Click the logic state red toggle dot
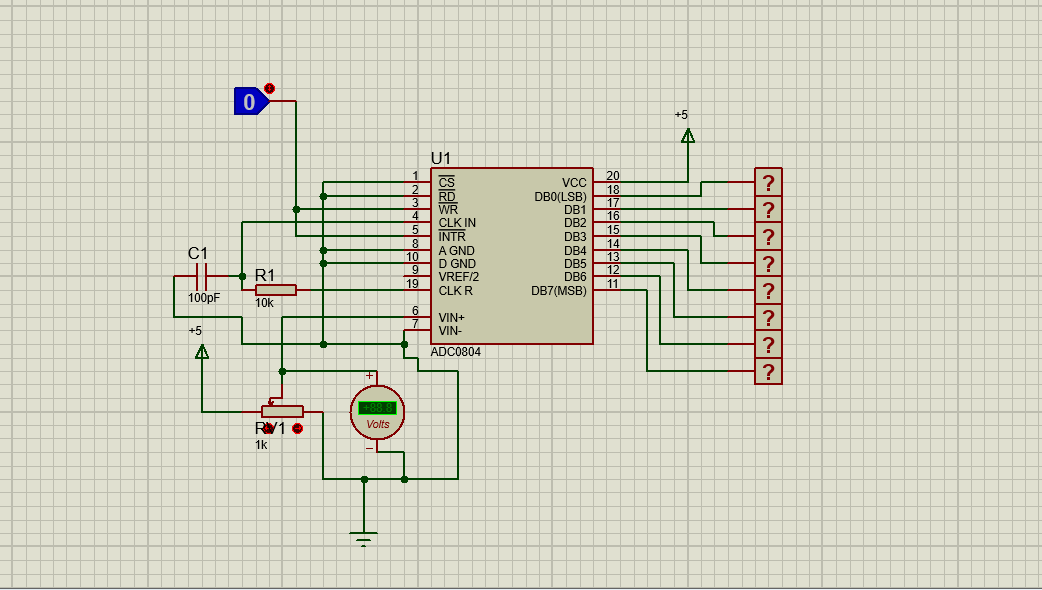Viewport: 1042px width, 590px height. pos(269,88)
